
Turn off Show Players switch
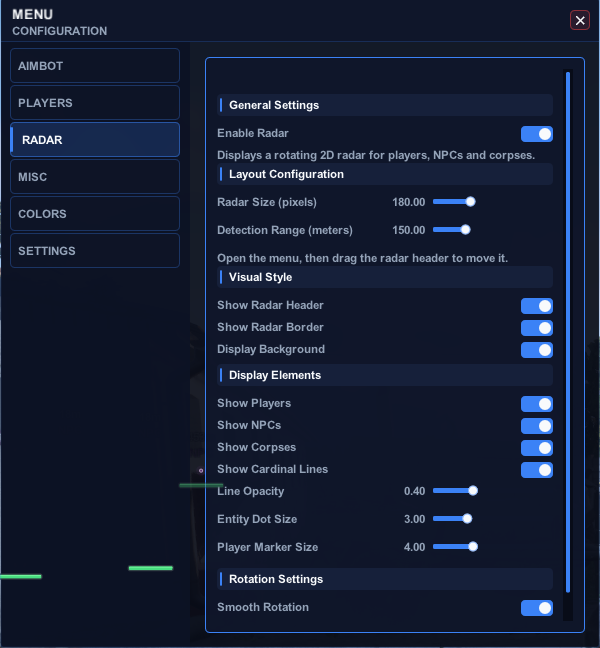point(537,404)
